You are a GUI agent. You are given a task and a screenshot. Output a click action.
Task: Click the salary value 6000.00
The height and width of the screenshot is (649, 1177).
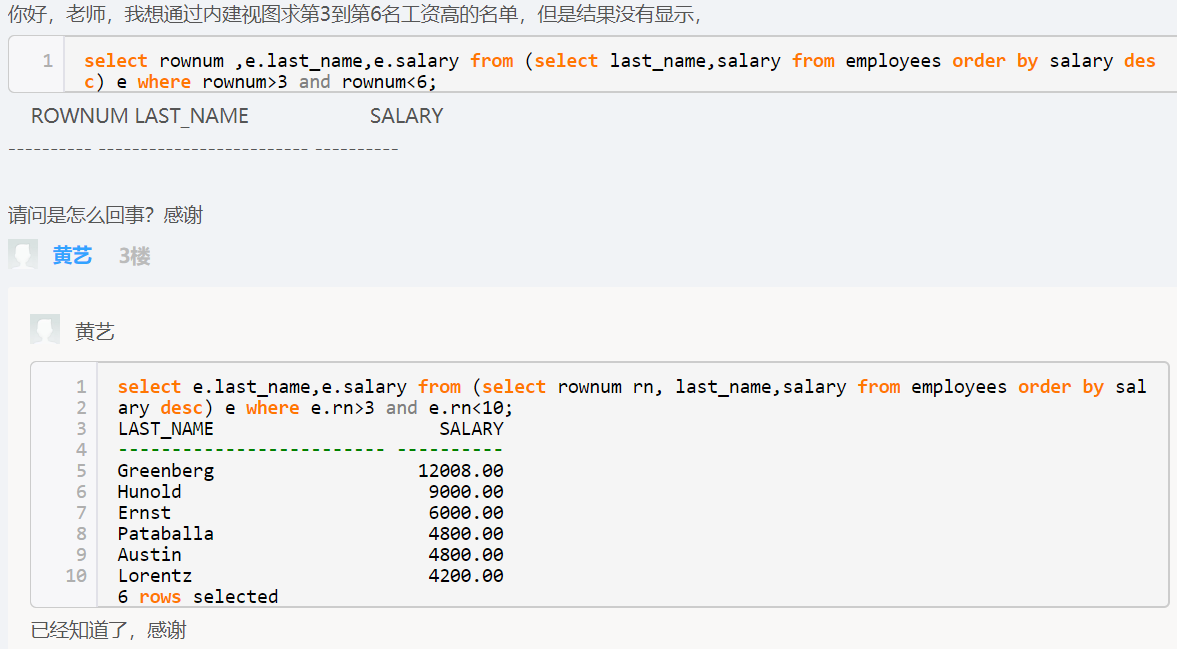[466, 512]
